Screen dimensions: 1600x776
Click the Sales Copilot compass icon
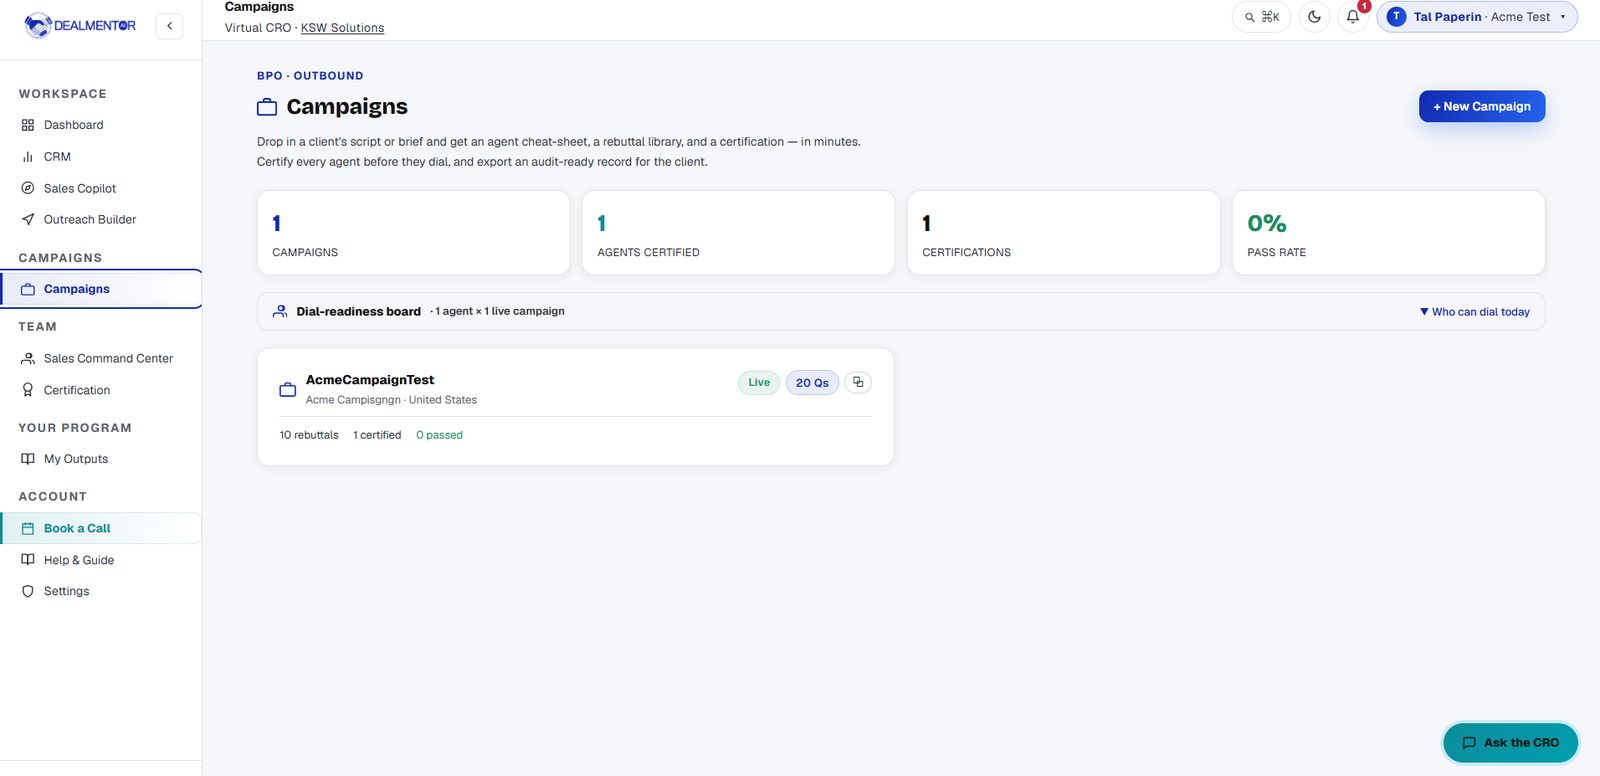(28, 188)
